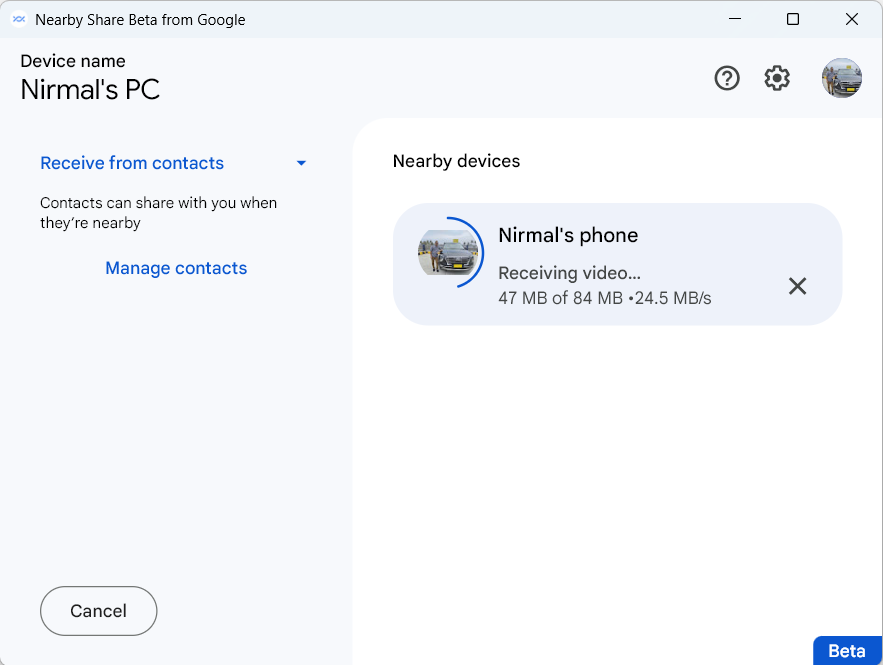Click the Beta badge
This screenshot has width=883, height=665.
tap(847, 651)
